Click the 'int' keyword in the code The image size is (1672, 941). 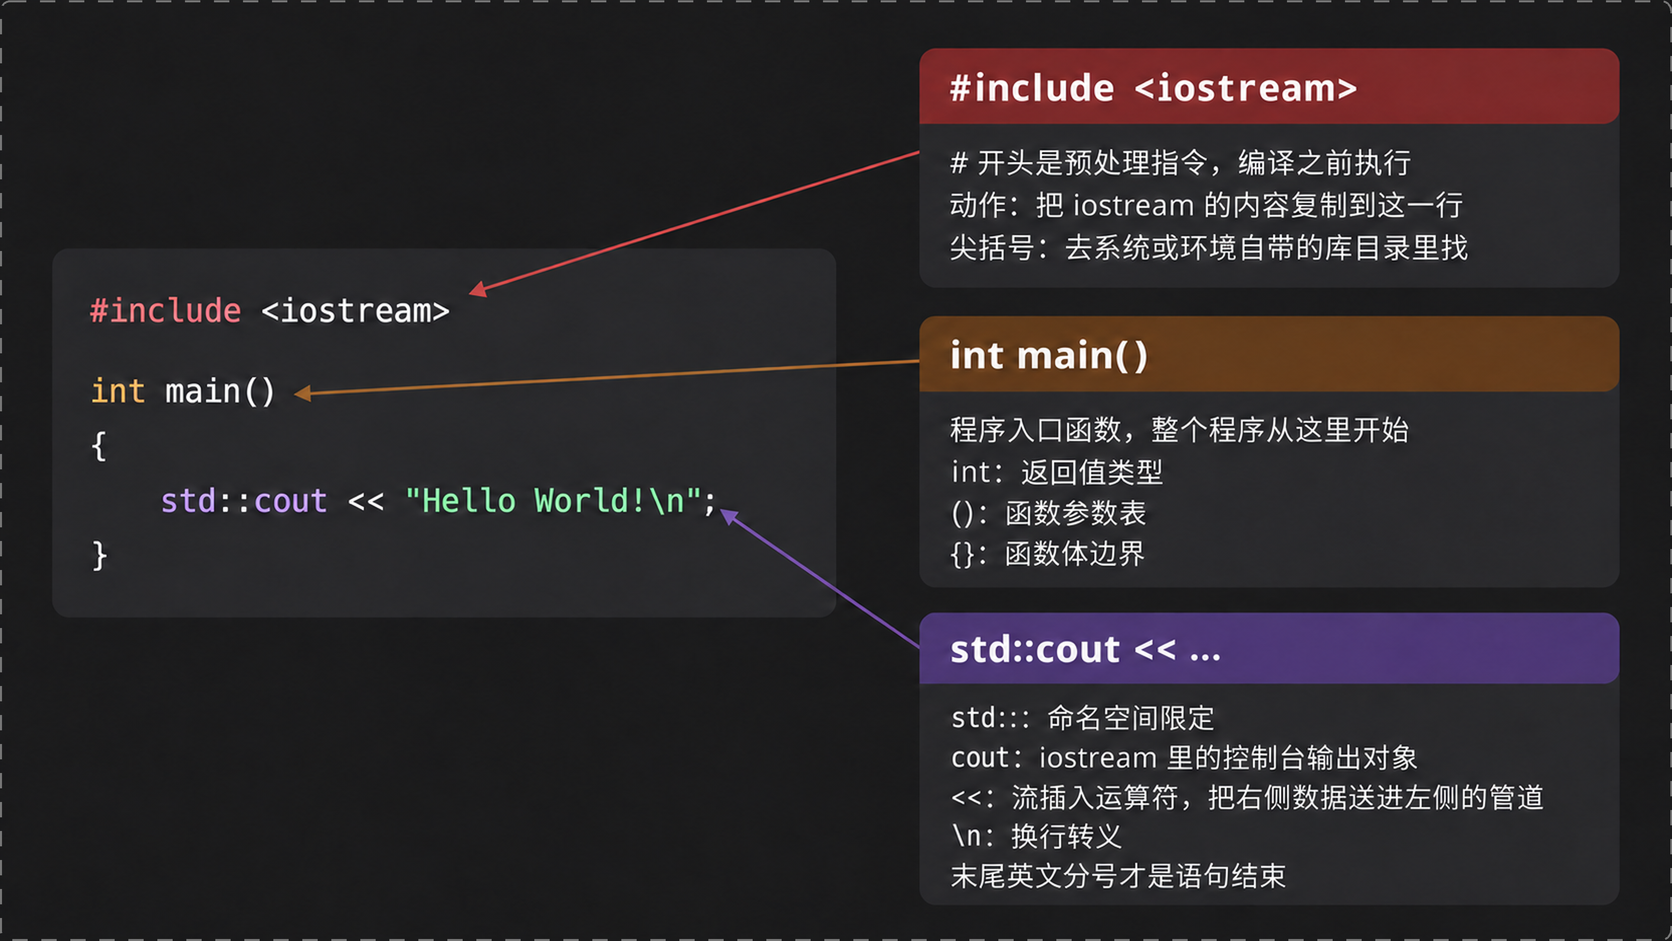pyautogui.click(x=118, y=391)
